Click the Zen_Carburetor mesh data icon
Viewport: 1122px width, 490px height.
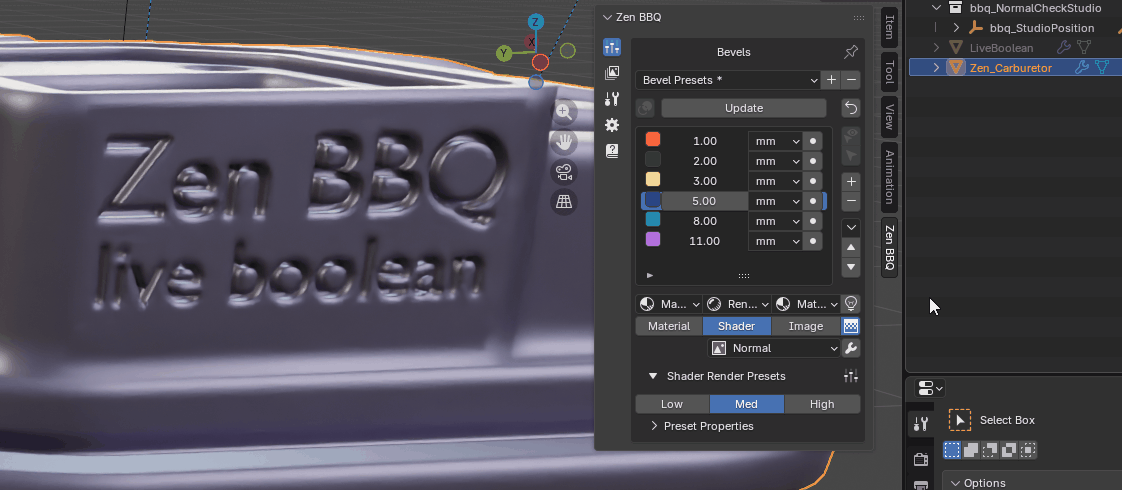1102,67
